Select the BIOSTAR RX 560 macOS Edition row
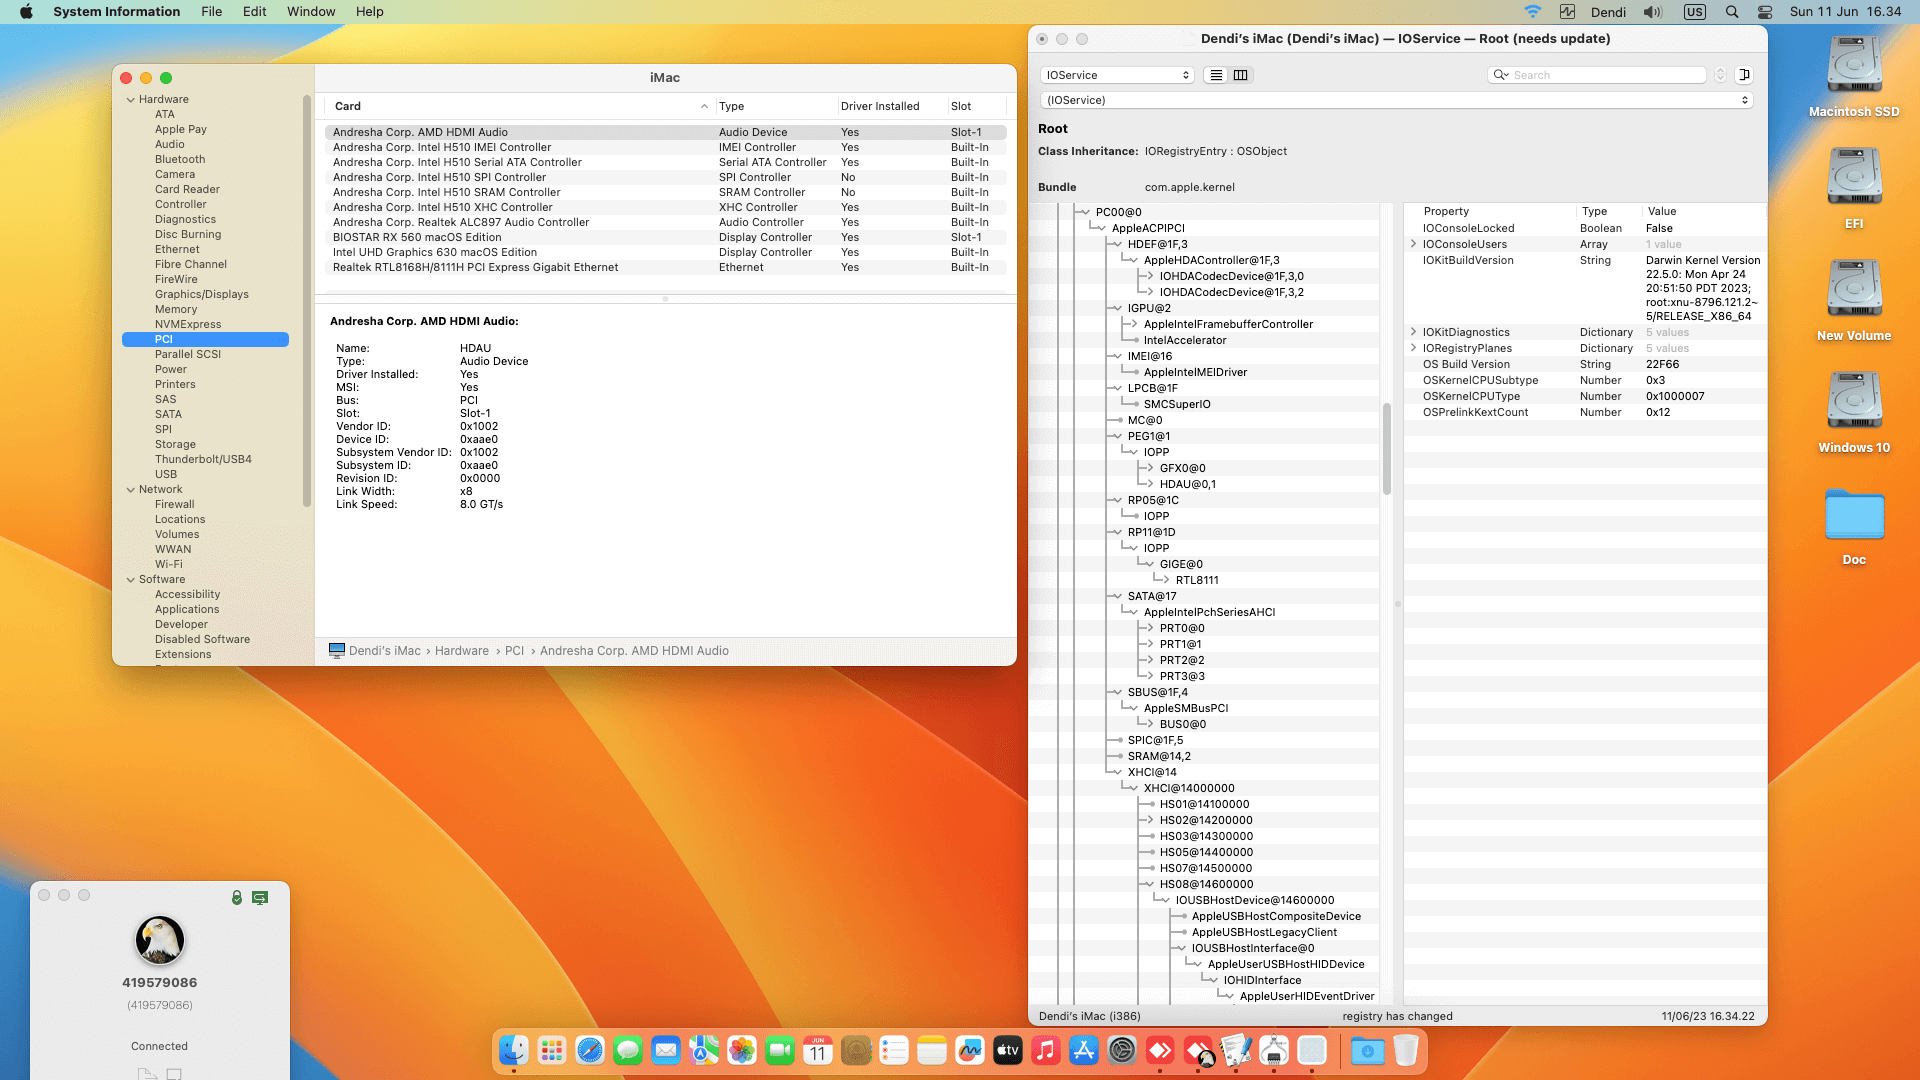 pyautogui.click(x=665, y=237)
